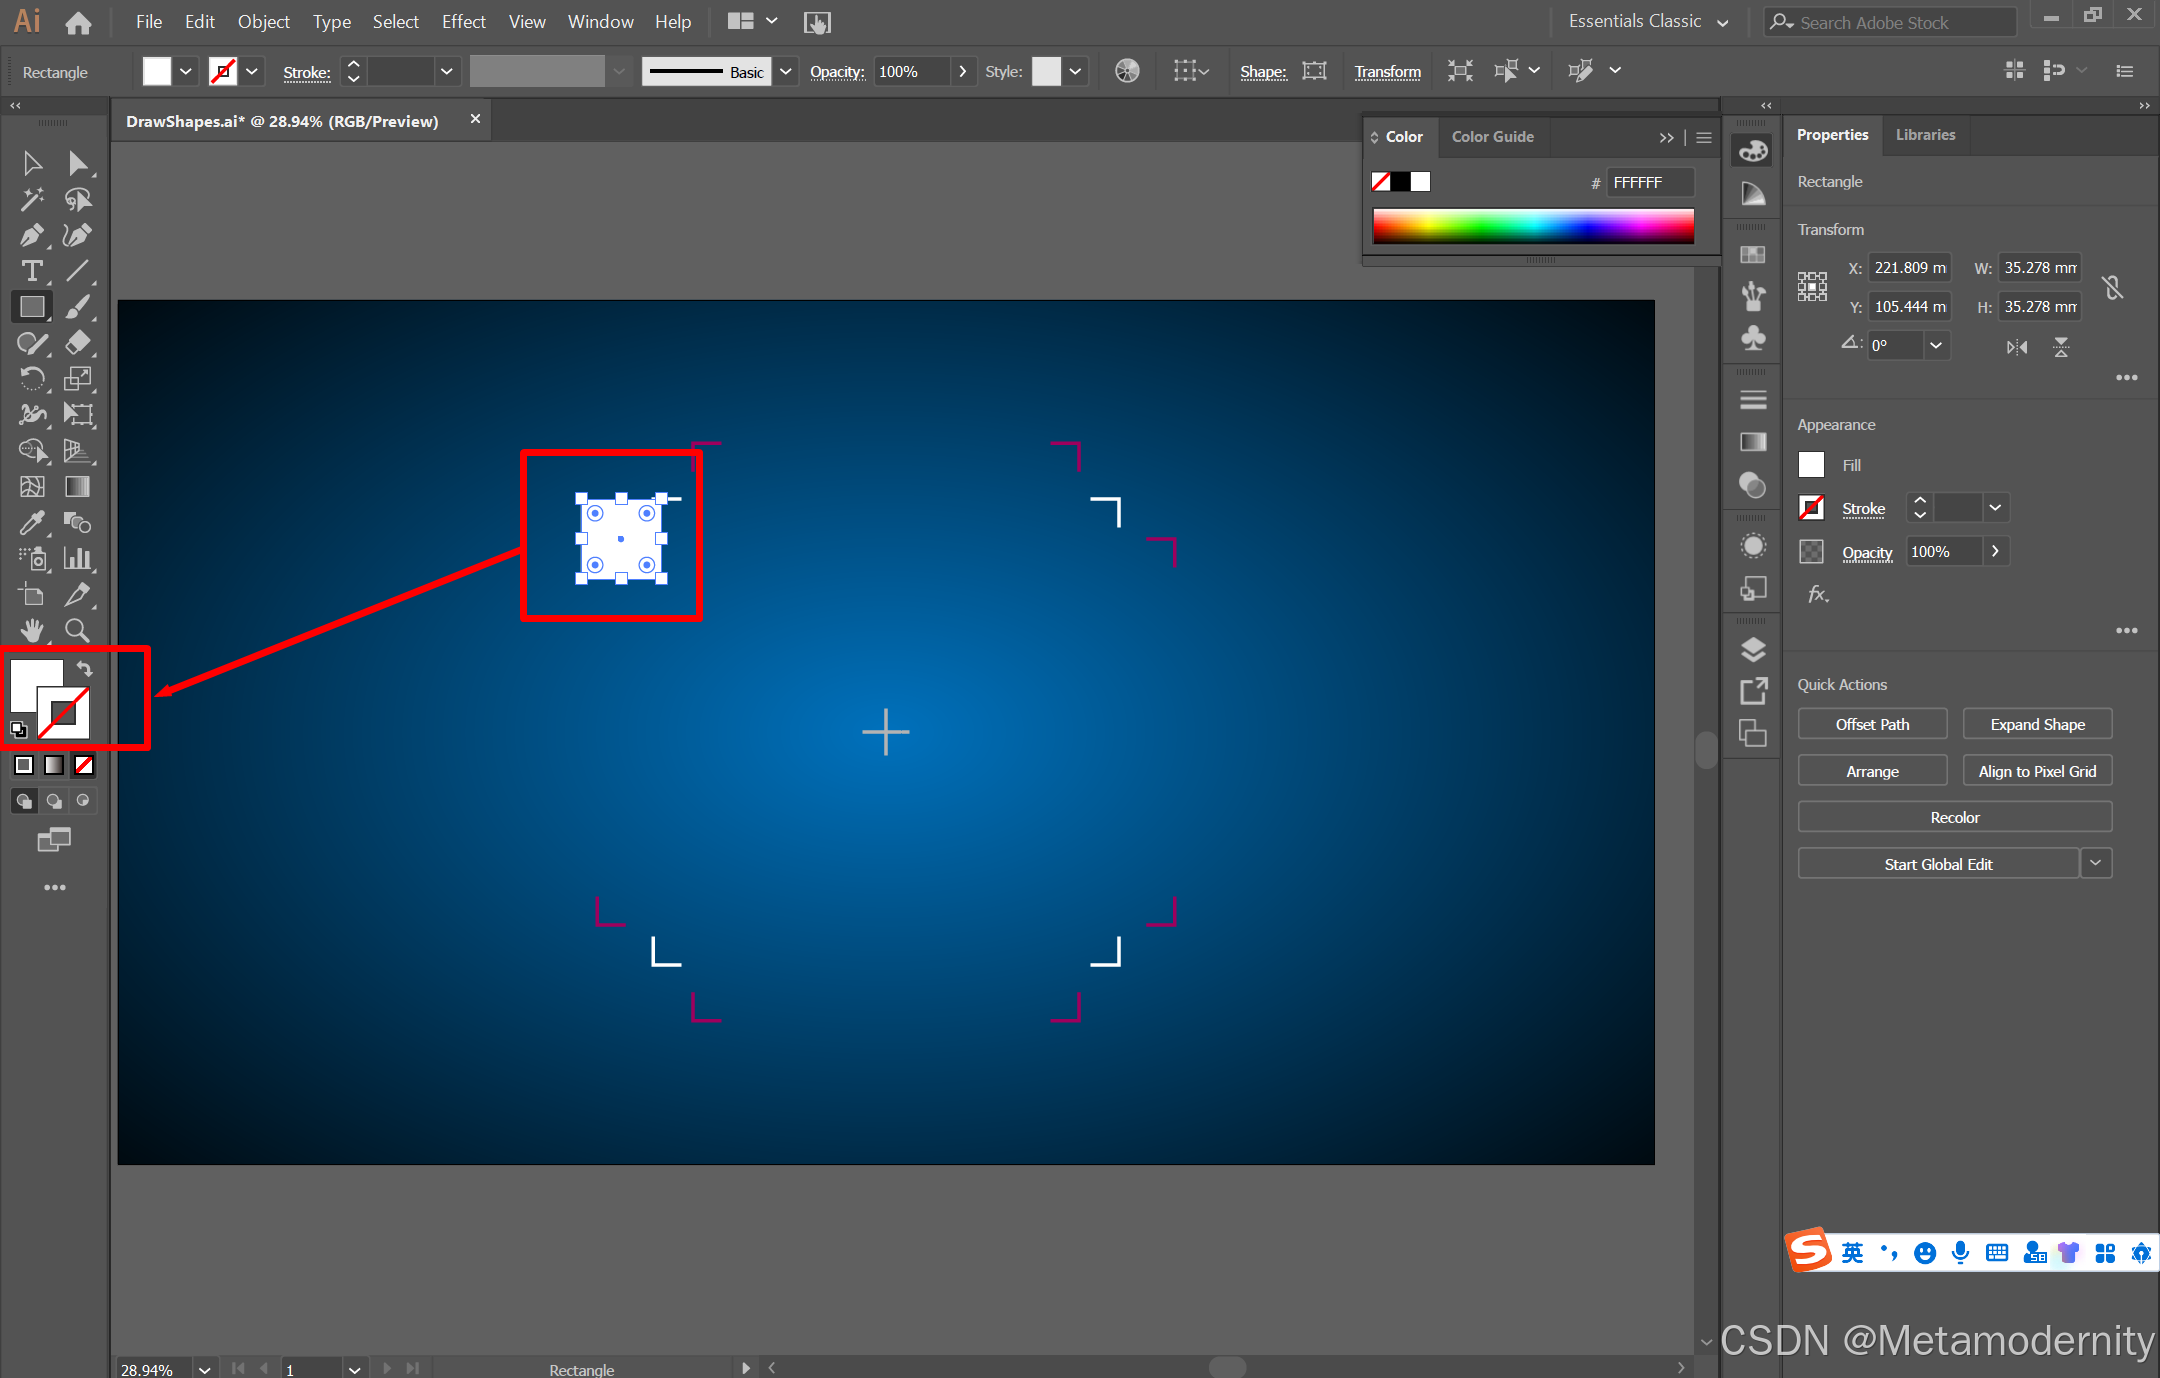Open the rotation angle dropdown
Viewport: 2160px width, 1378px height.
click(1936, 345)
